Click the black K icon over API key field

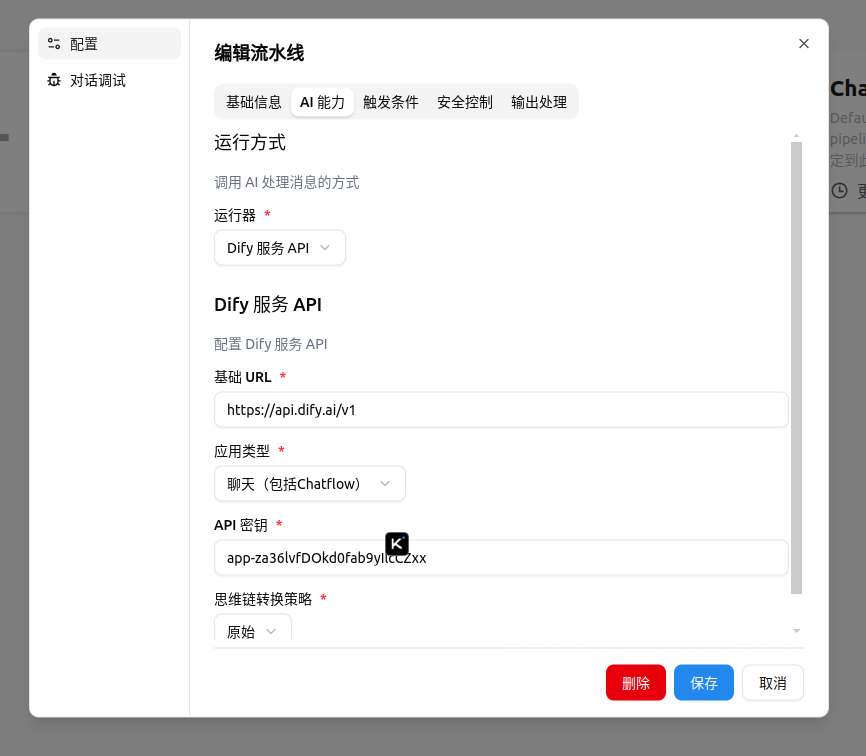click(x=397, y=544)
